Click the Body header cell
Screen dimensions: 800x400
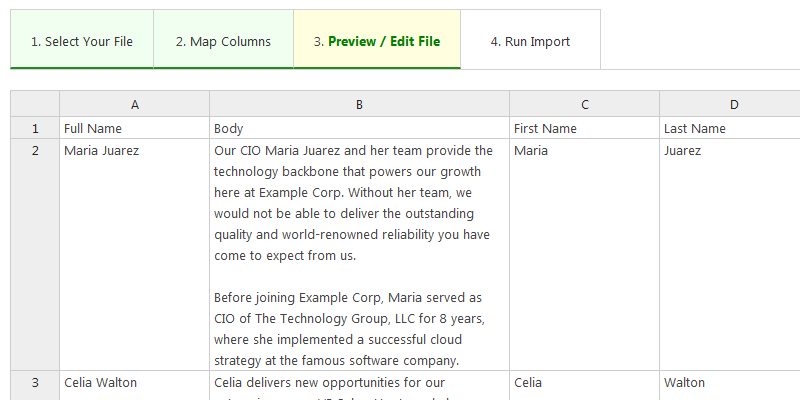tap(359, 128)
